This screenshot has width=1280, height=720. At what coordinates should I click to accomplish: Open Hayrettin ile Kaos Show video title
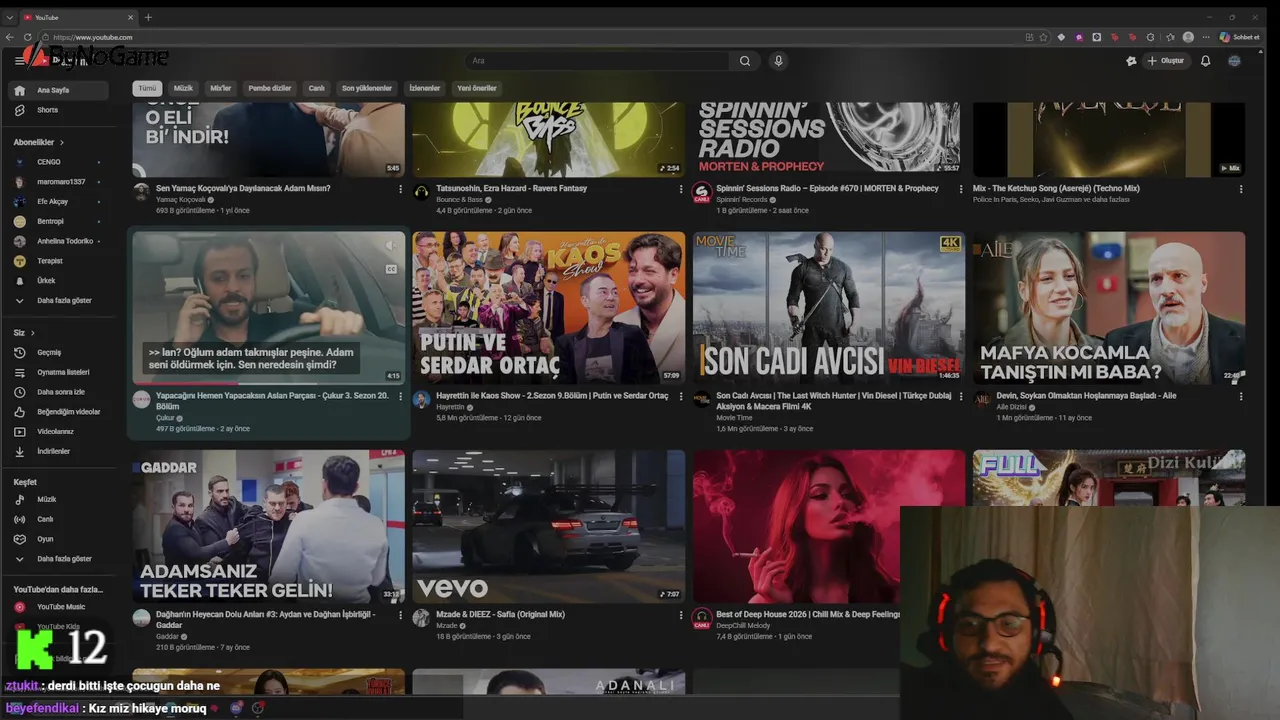(x=552, y=396)
